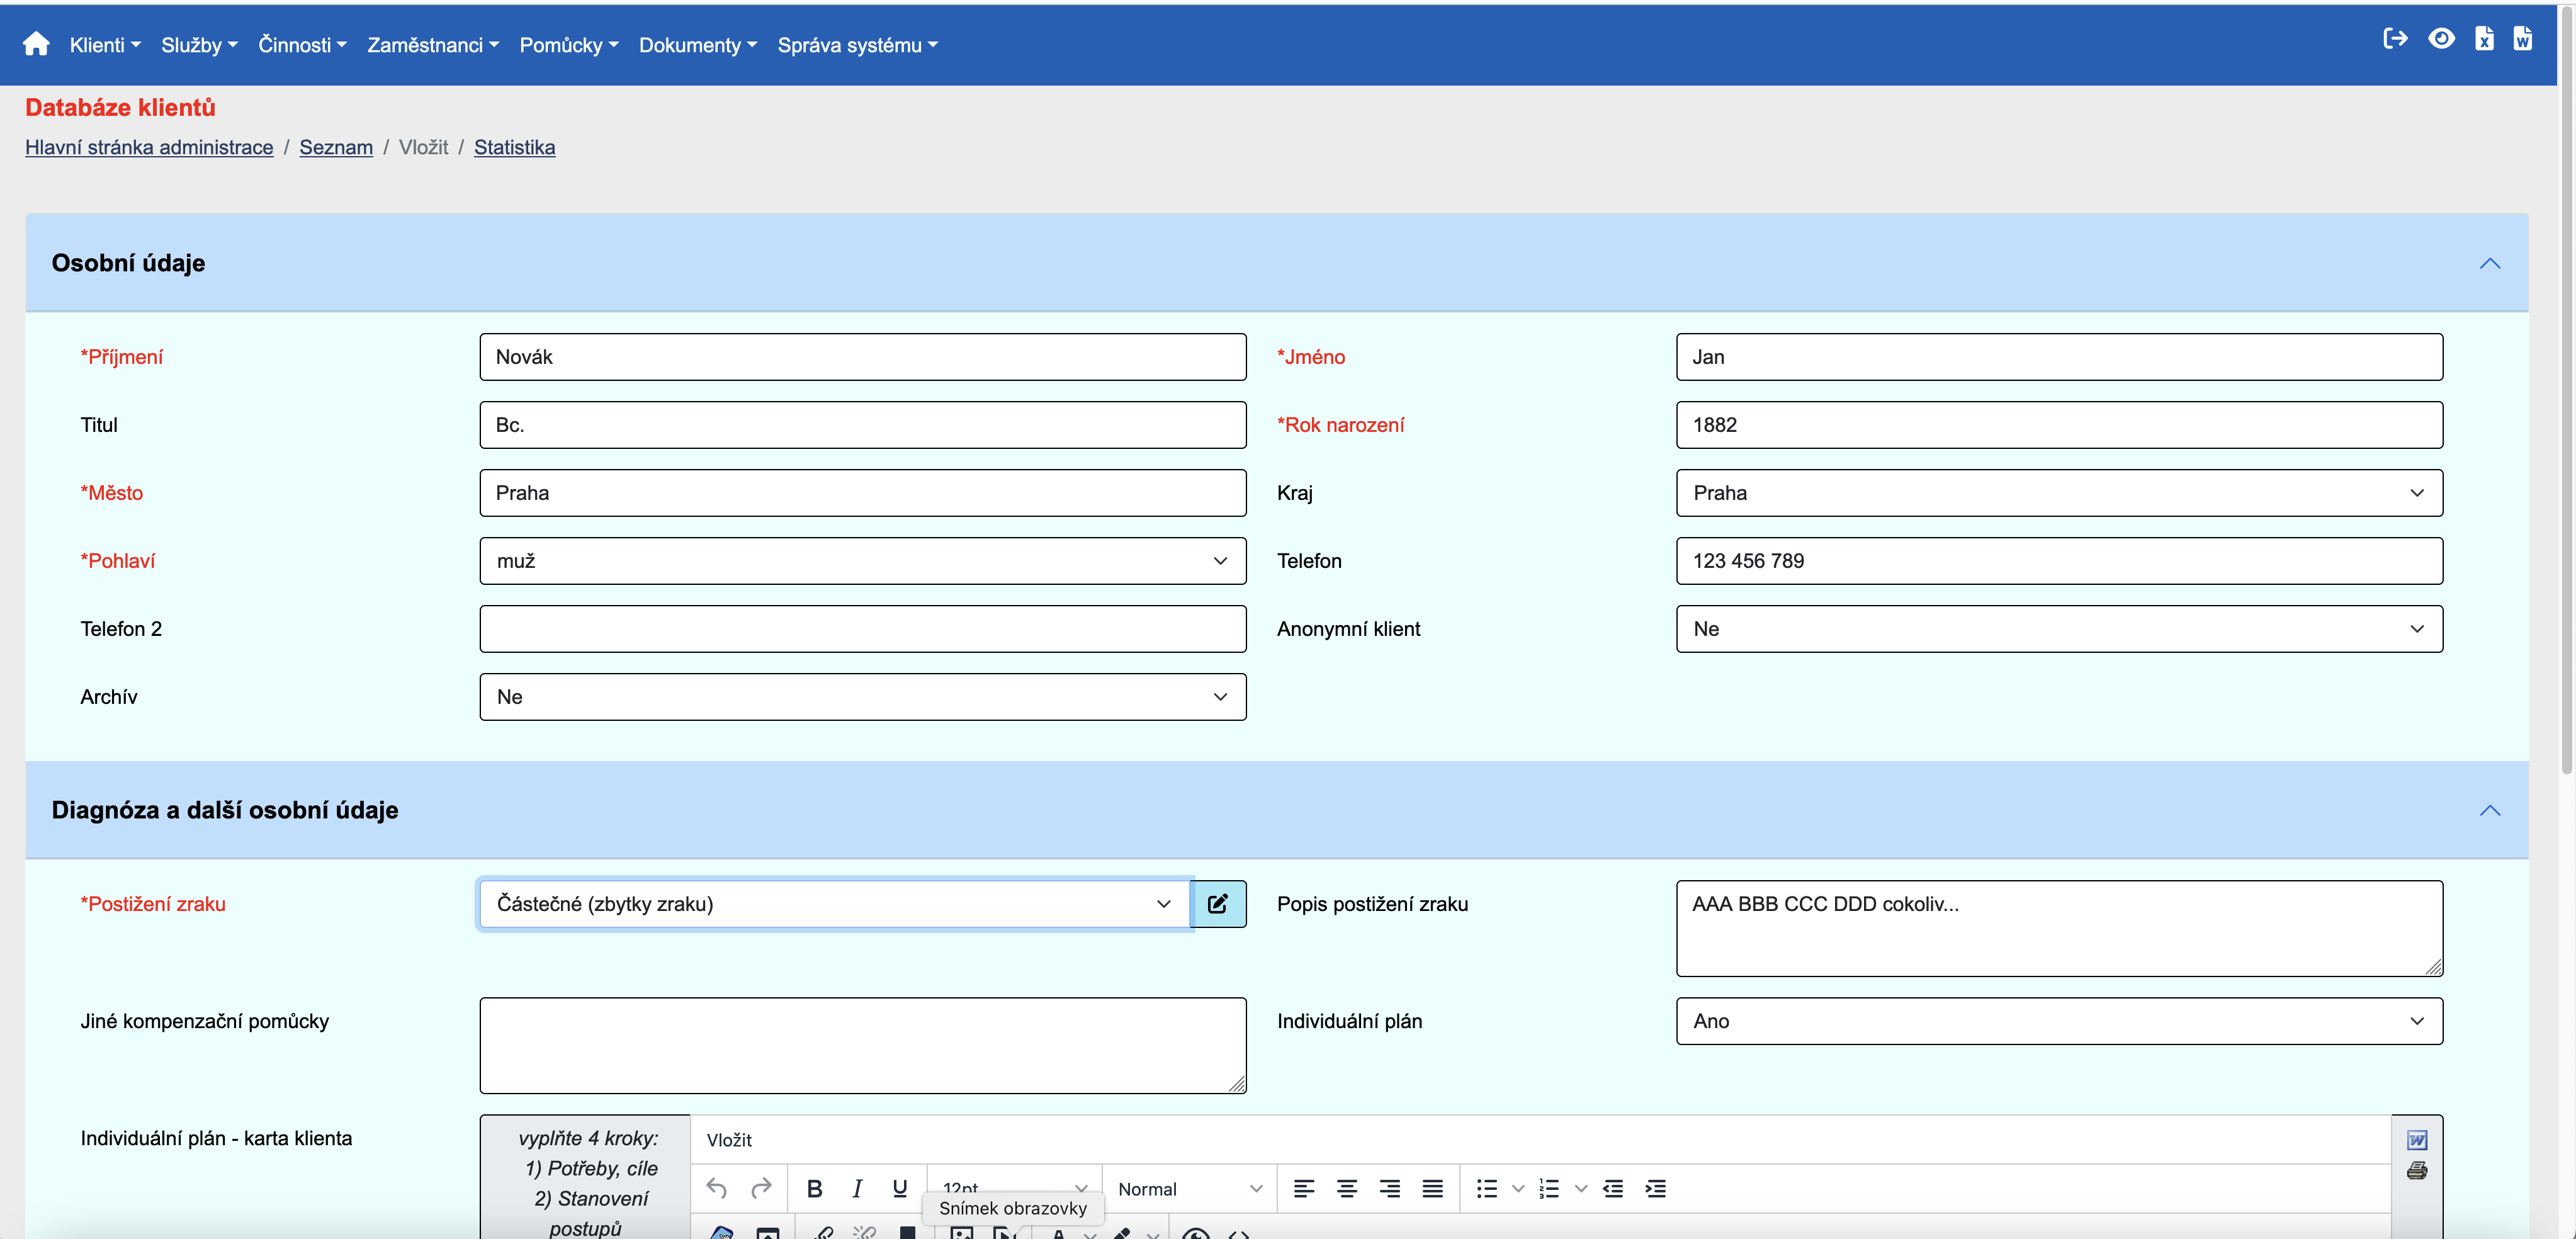Toggle the eye visibility icon in navbar
Image resolution: width=2576 pixels, height=1239 pixels.
(2441, 39)
